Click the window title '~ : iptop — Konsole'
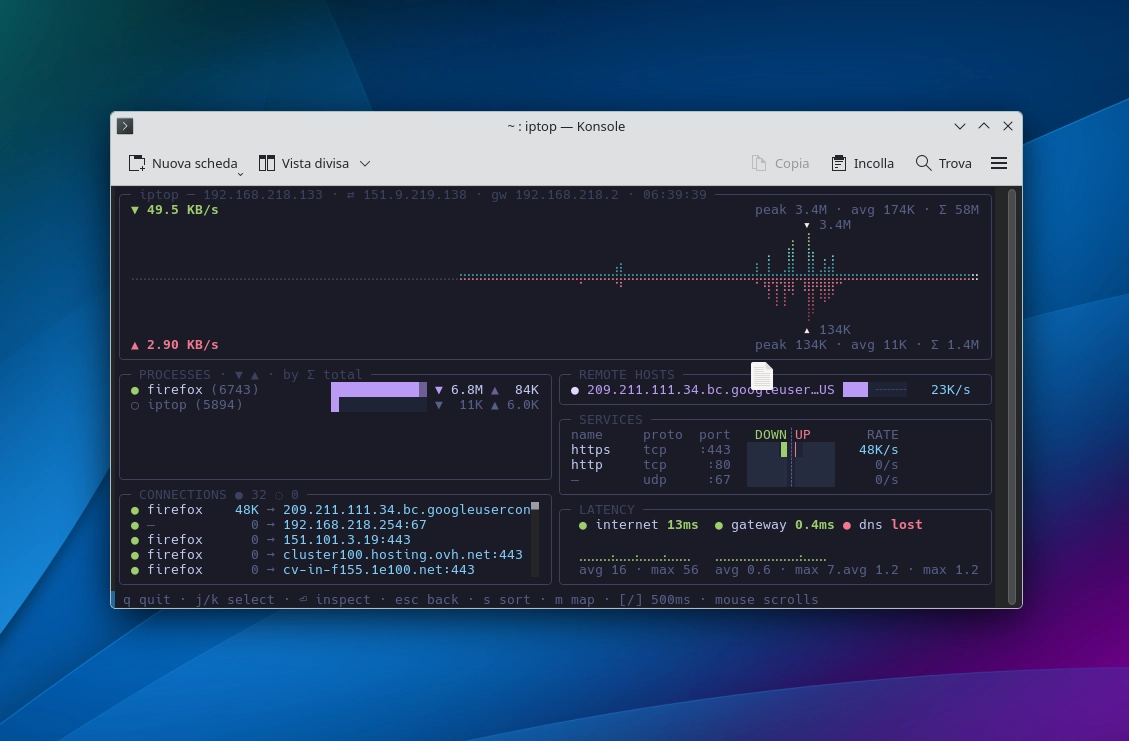Screen dimensions: 1129x741 (x=566, y=126)
